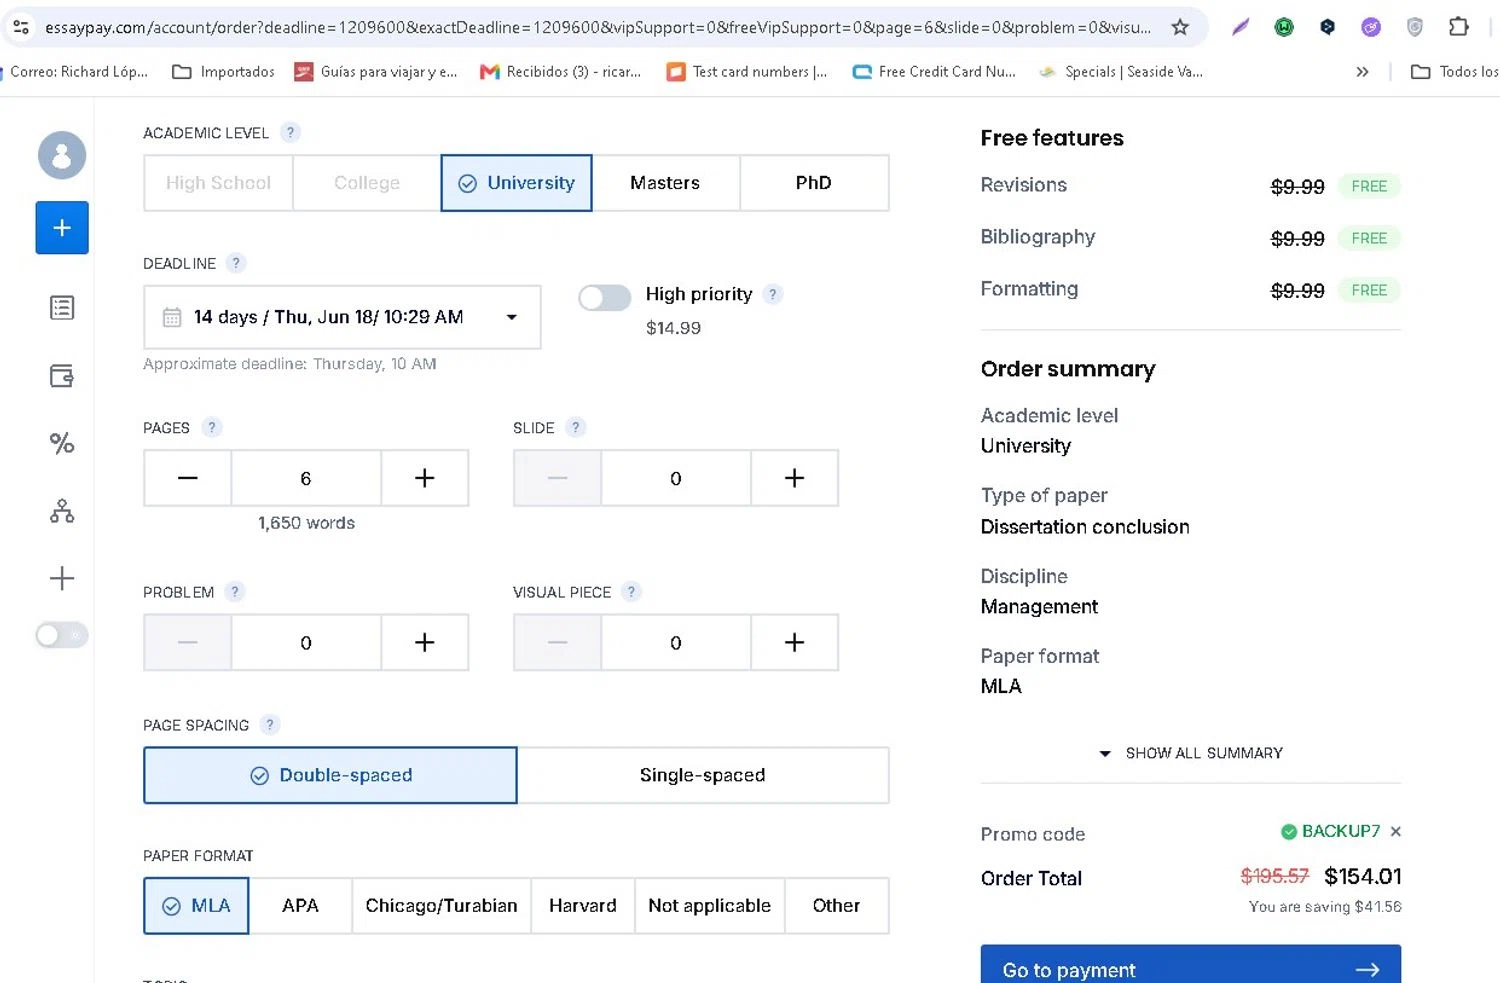
Task: Open the extensions puzzle menu
Action: (1459, 27)
